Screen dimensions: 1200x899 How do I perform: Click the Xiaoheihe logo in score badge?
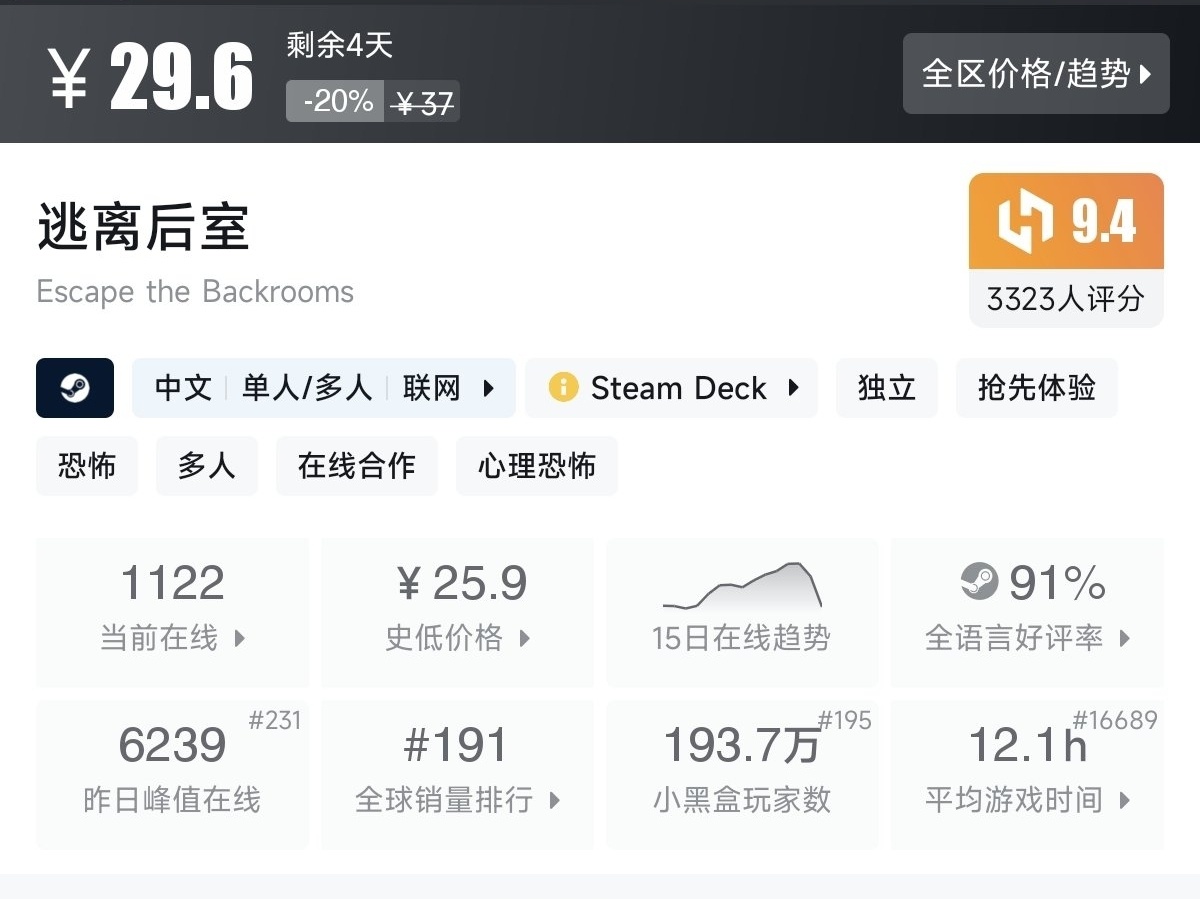1025,221
